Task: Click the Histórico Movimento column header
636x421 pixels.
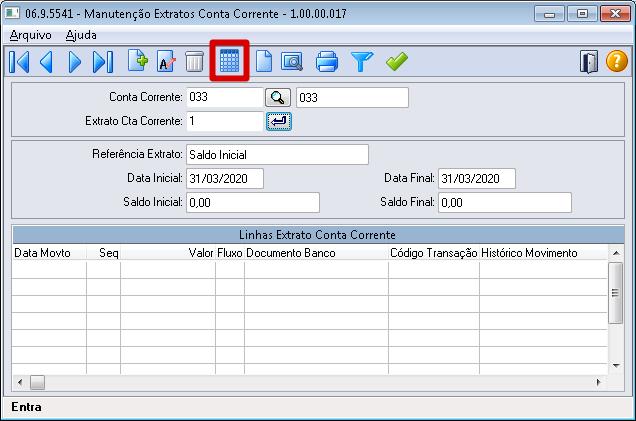Action: click(x=543, y=253)
